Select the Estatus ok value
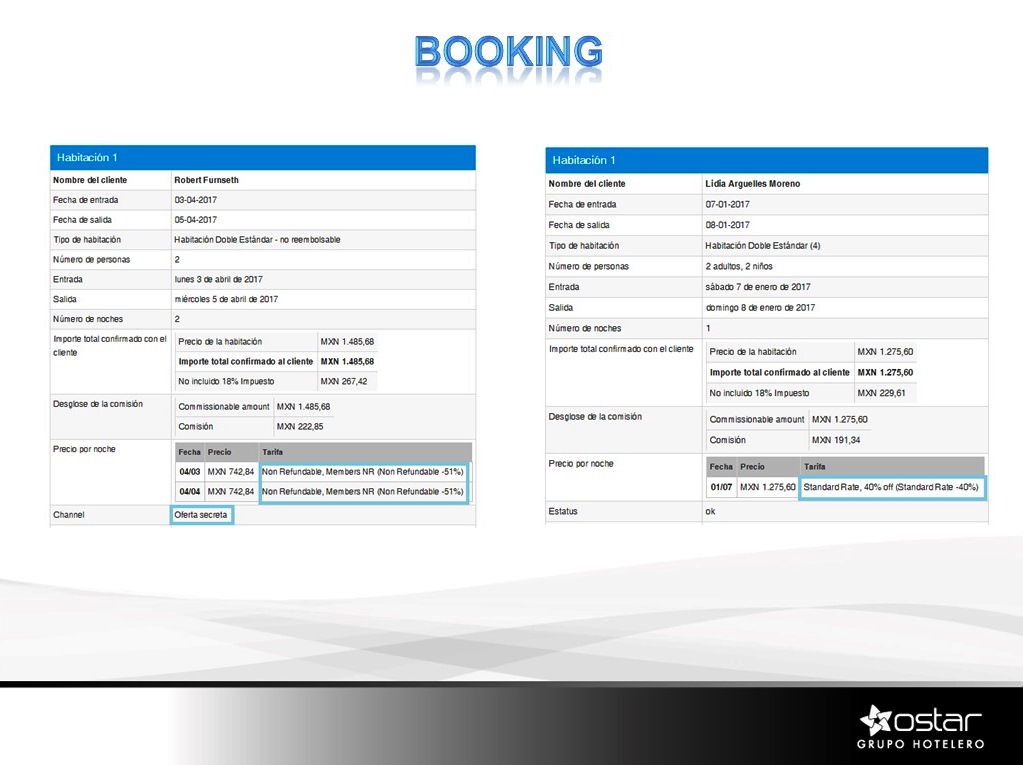The width and height of the screenshot is (1023, 765). pyautogui.click(x=710, y=511)
